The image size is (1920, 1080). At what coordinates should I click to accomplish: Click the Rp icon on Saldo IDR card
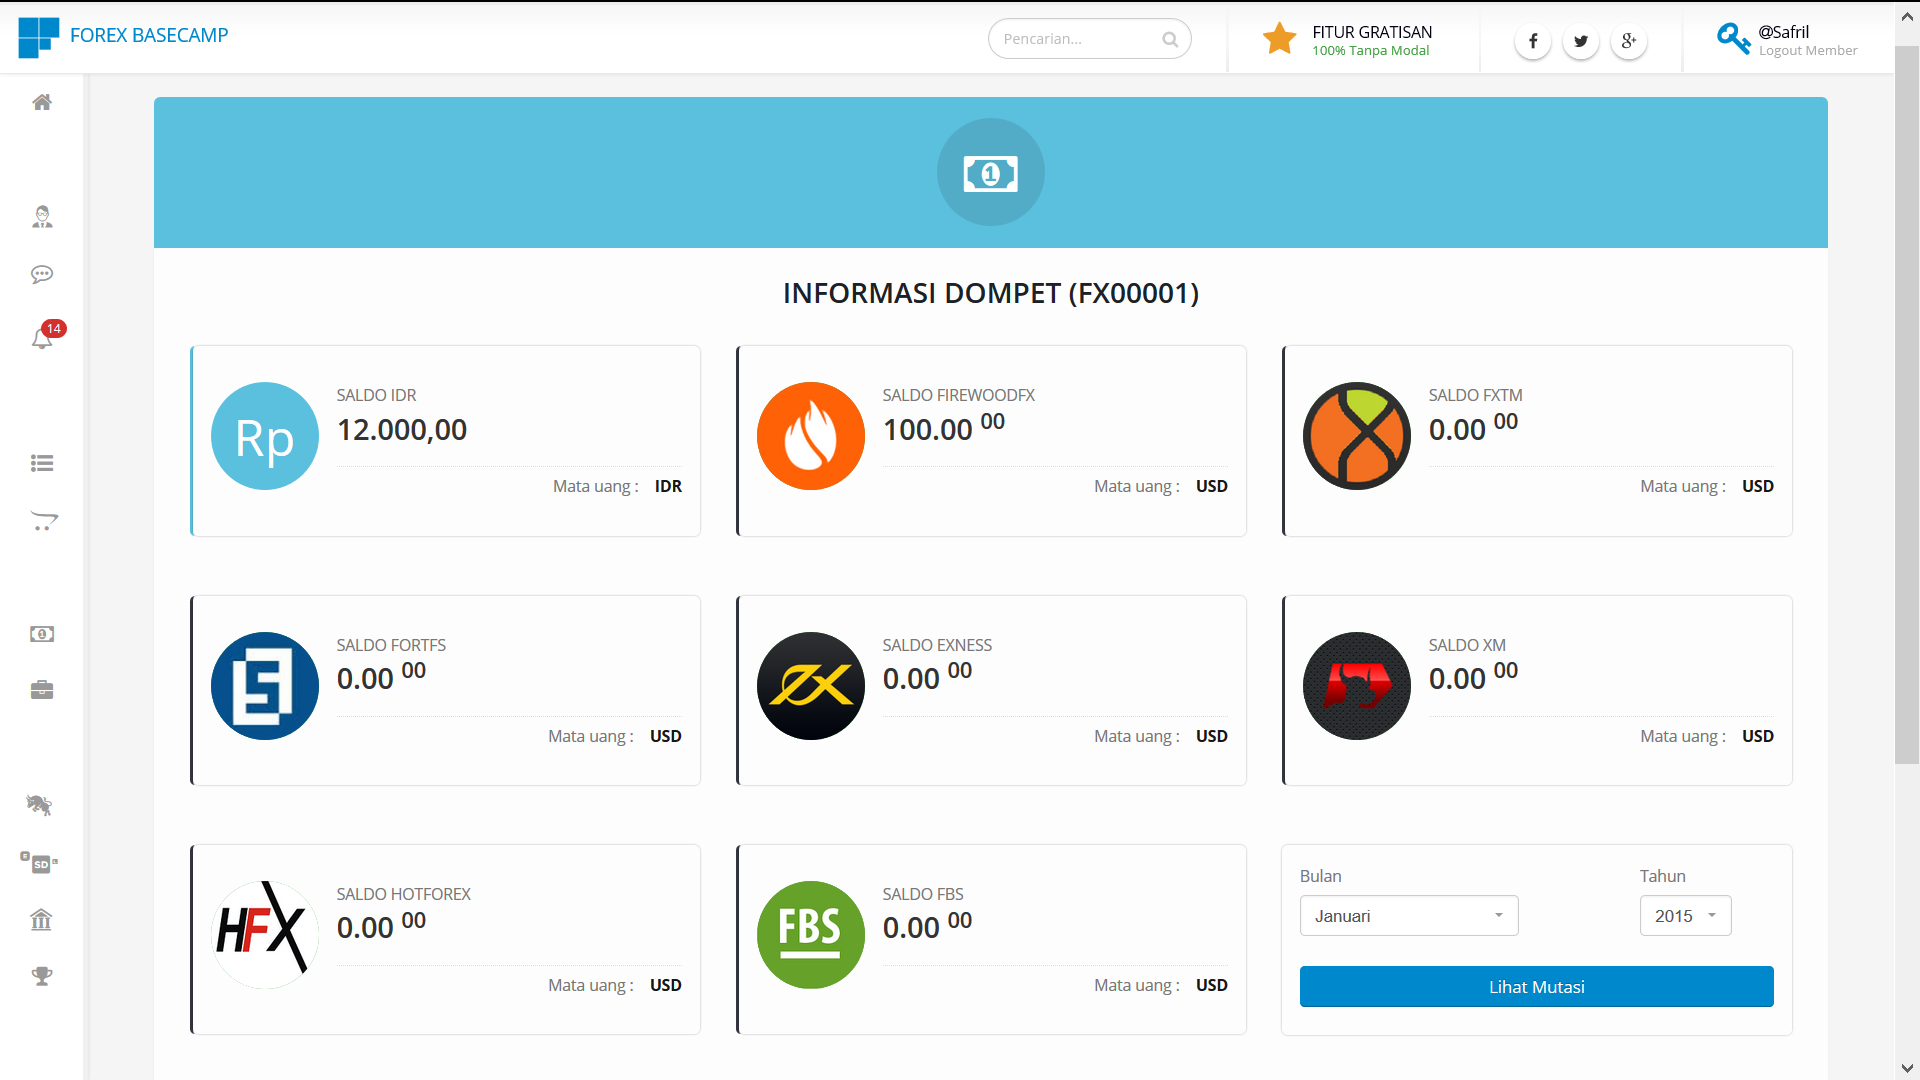[x=265, y=436]
